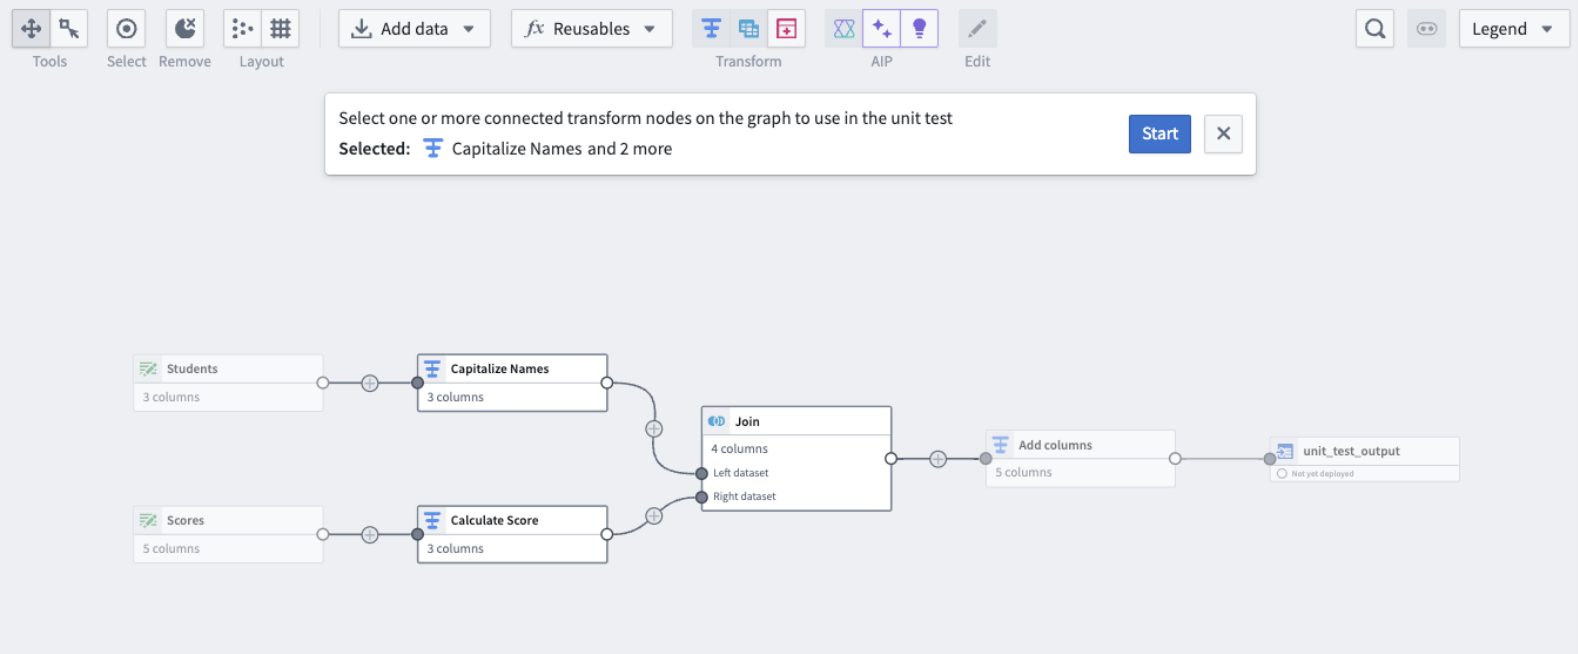Click "Capitalize Names and 2 more" selection text

coord(562,149)
